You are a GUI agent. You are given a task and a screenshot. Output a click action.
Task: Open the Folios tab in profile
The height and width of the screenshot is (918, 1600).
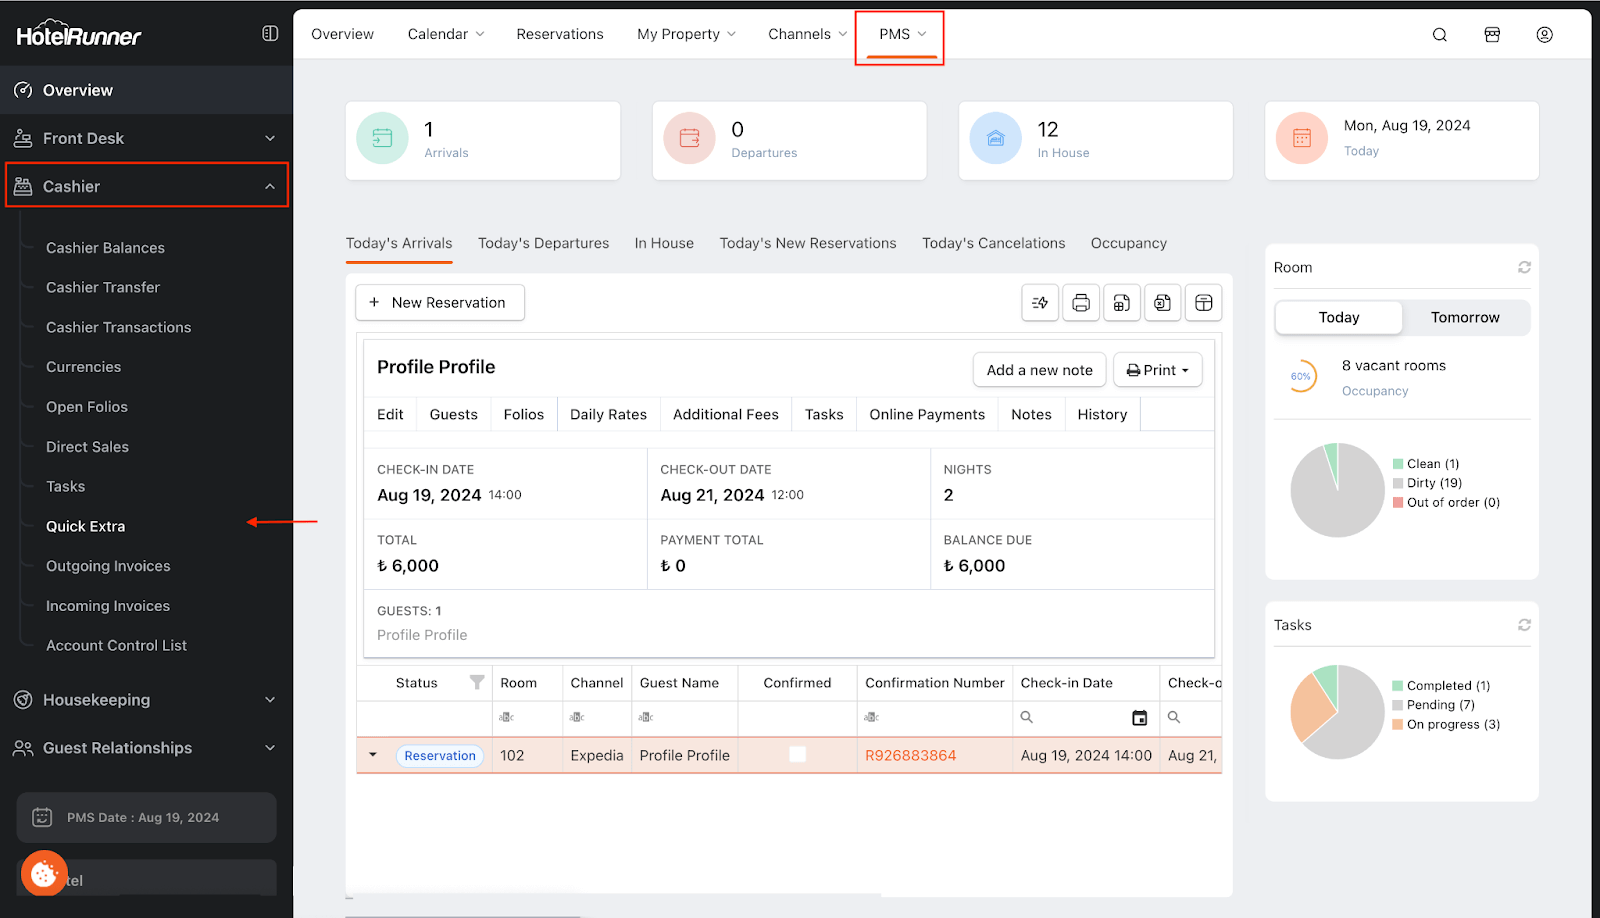tap(523, 414)
